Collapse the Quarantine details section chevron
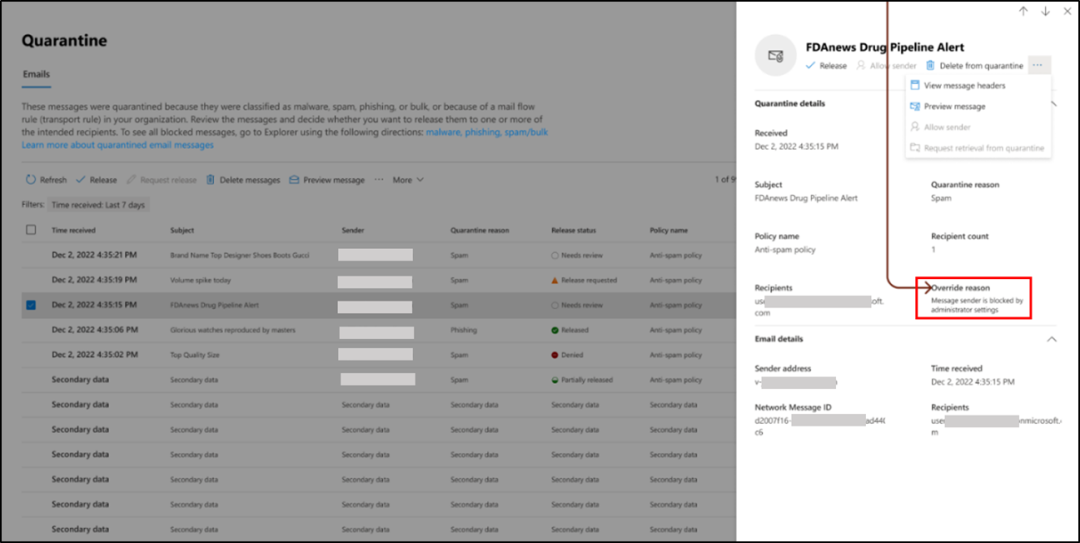The width and height of the screenshot is (1080, 543). coord(1052,103)
